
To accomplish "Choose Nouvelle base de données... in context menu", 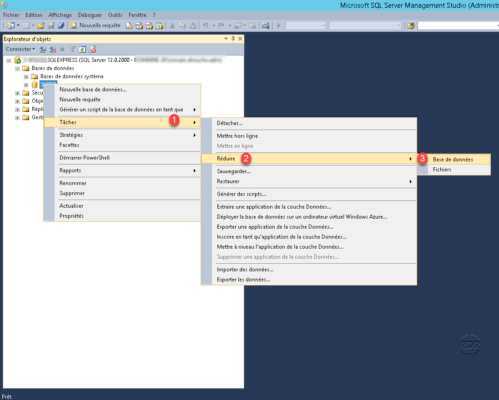I will [x=122, y=89].
